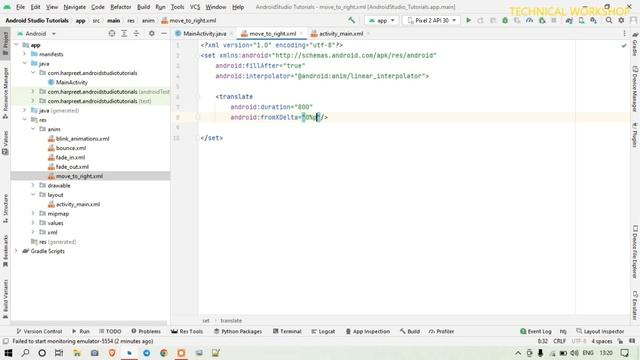Open the Terminal tool window
Screen dimensions: 640x360
click(x=287, y=331)
